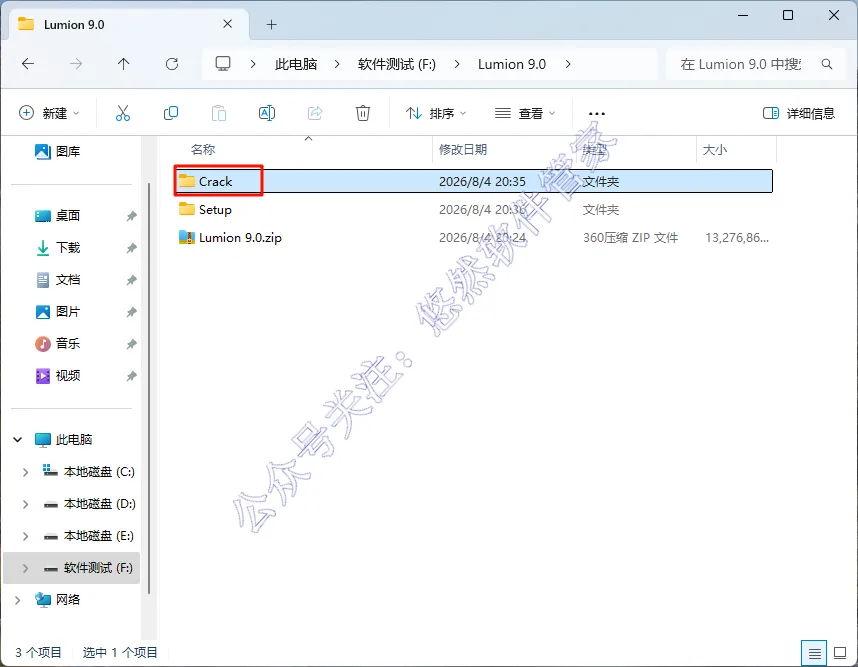
Task: Open 图库 in navigation pane
Action: click(68, 151)
